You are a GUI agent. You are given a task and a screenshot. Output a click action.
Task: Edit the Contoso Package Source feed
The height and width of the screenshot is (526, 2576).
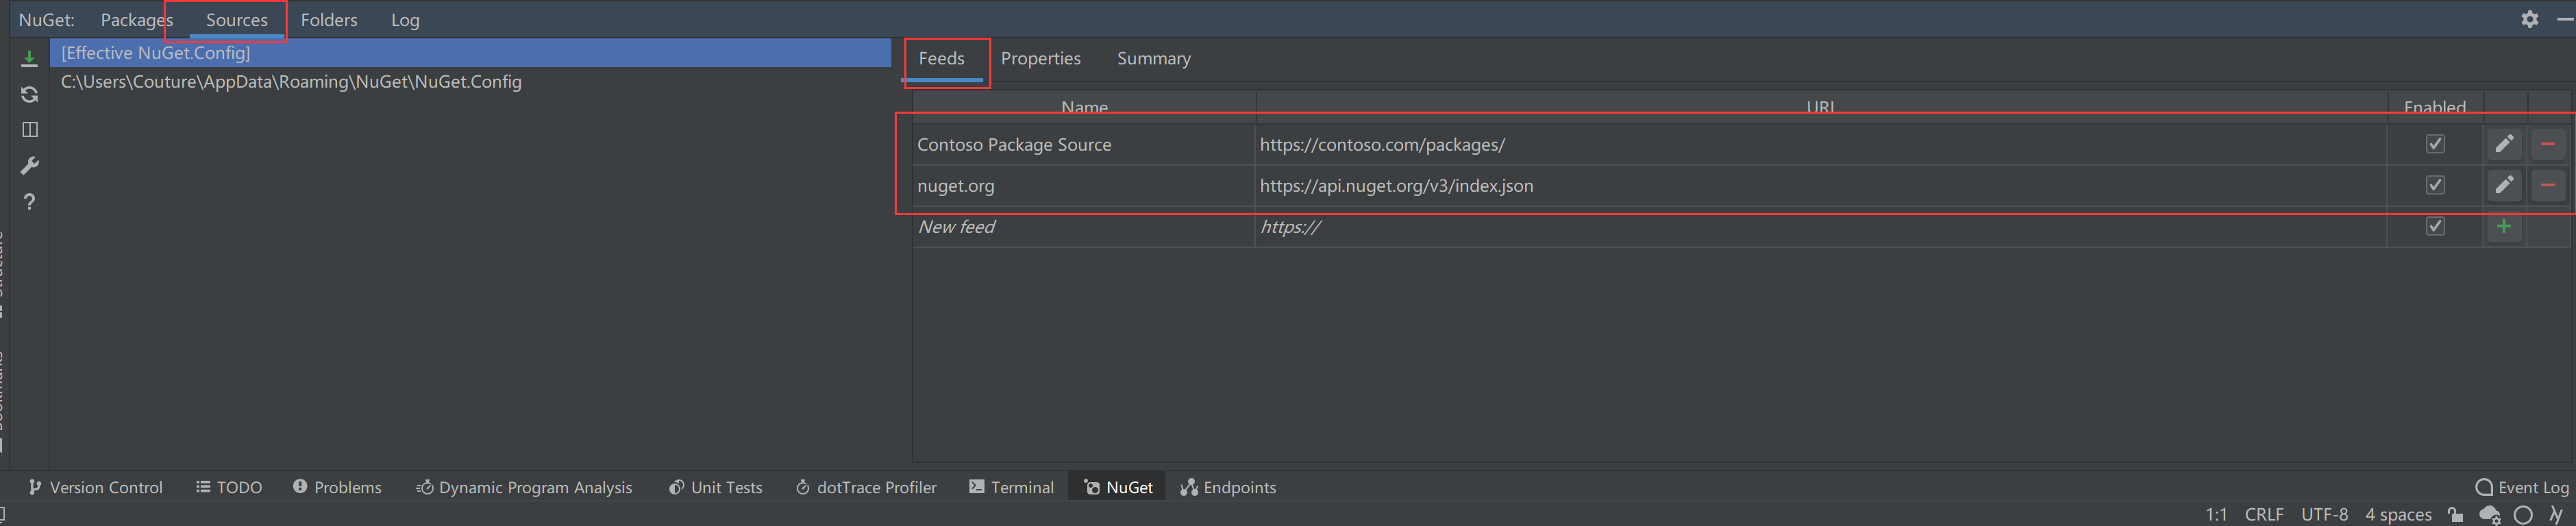tap(2503, 145)
